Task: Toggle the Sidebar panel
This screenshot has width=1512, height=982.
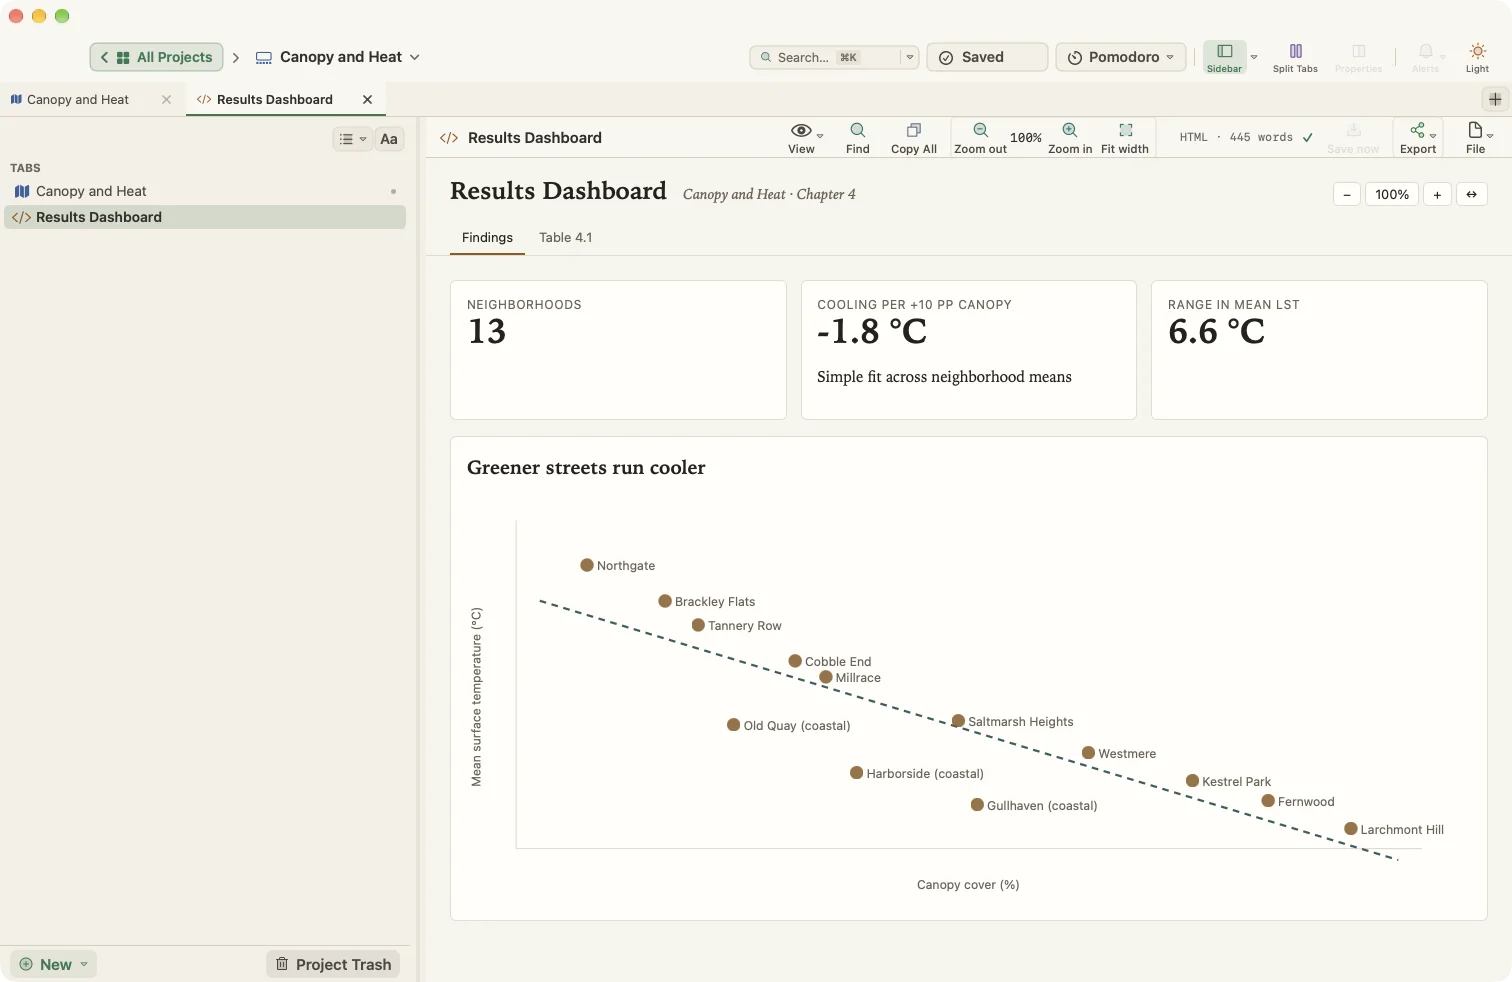Action: (1225, 57)
